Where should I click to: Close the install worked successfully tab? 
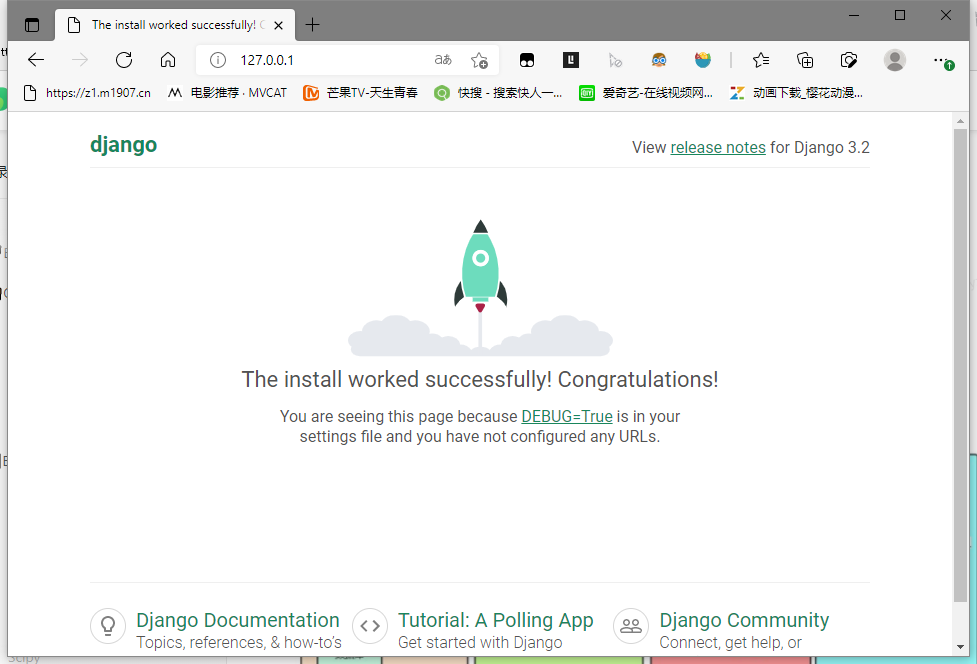point(279,26)
